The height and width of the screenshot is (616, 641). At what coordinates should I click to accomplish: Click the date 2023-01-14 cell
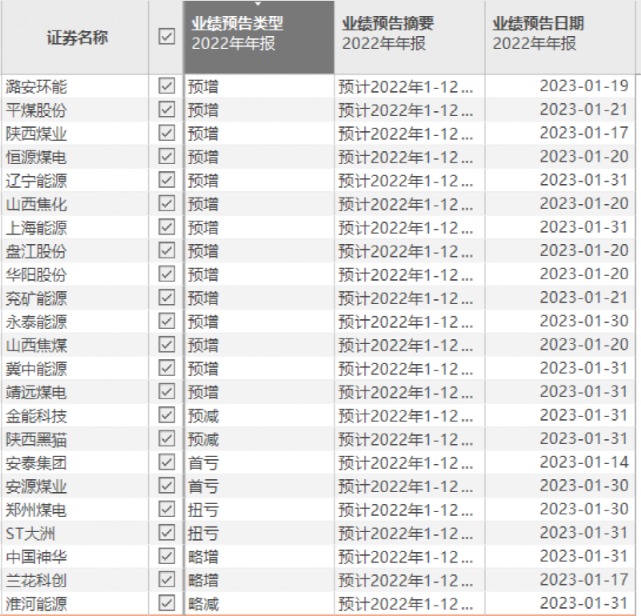click(584, 463)
